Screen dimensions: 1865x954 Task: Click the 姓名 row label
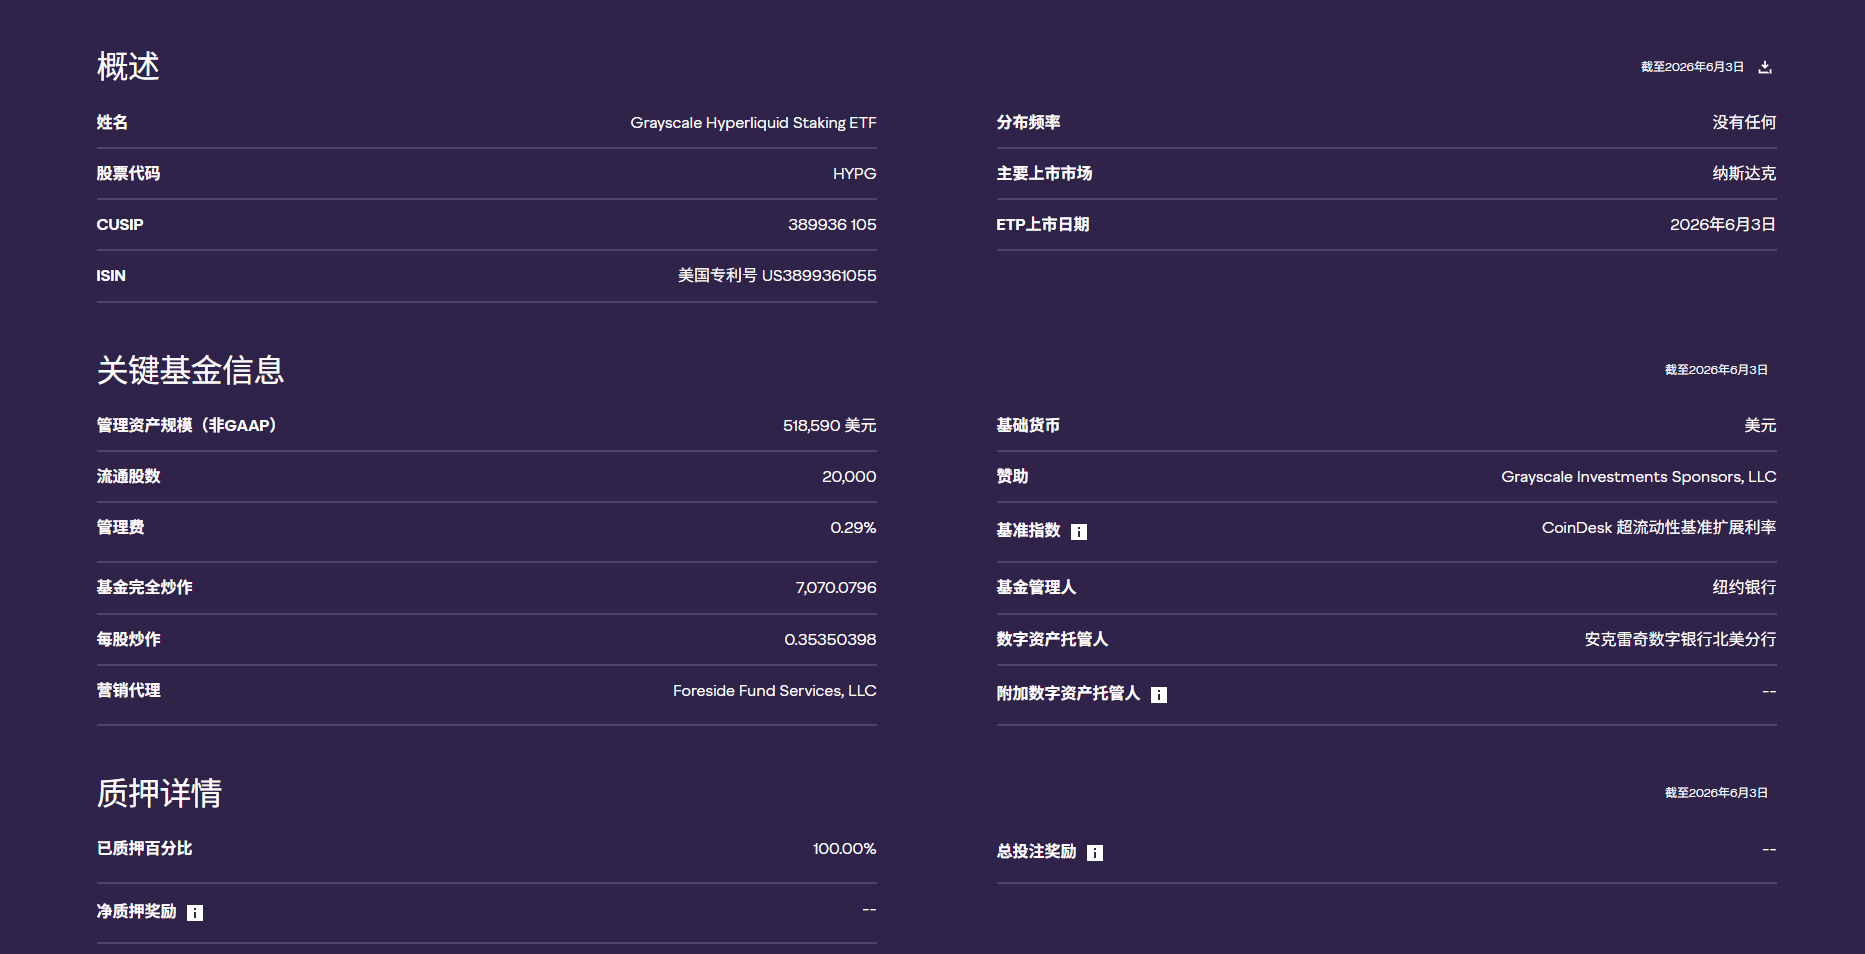(x=112, y=123)
